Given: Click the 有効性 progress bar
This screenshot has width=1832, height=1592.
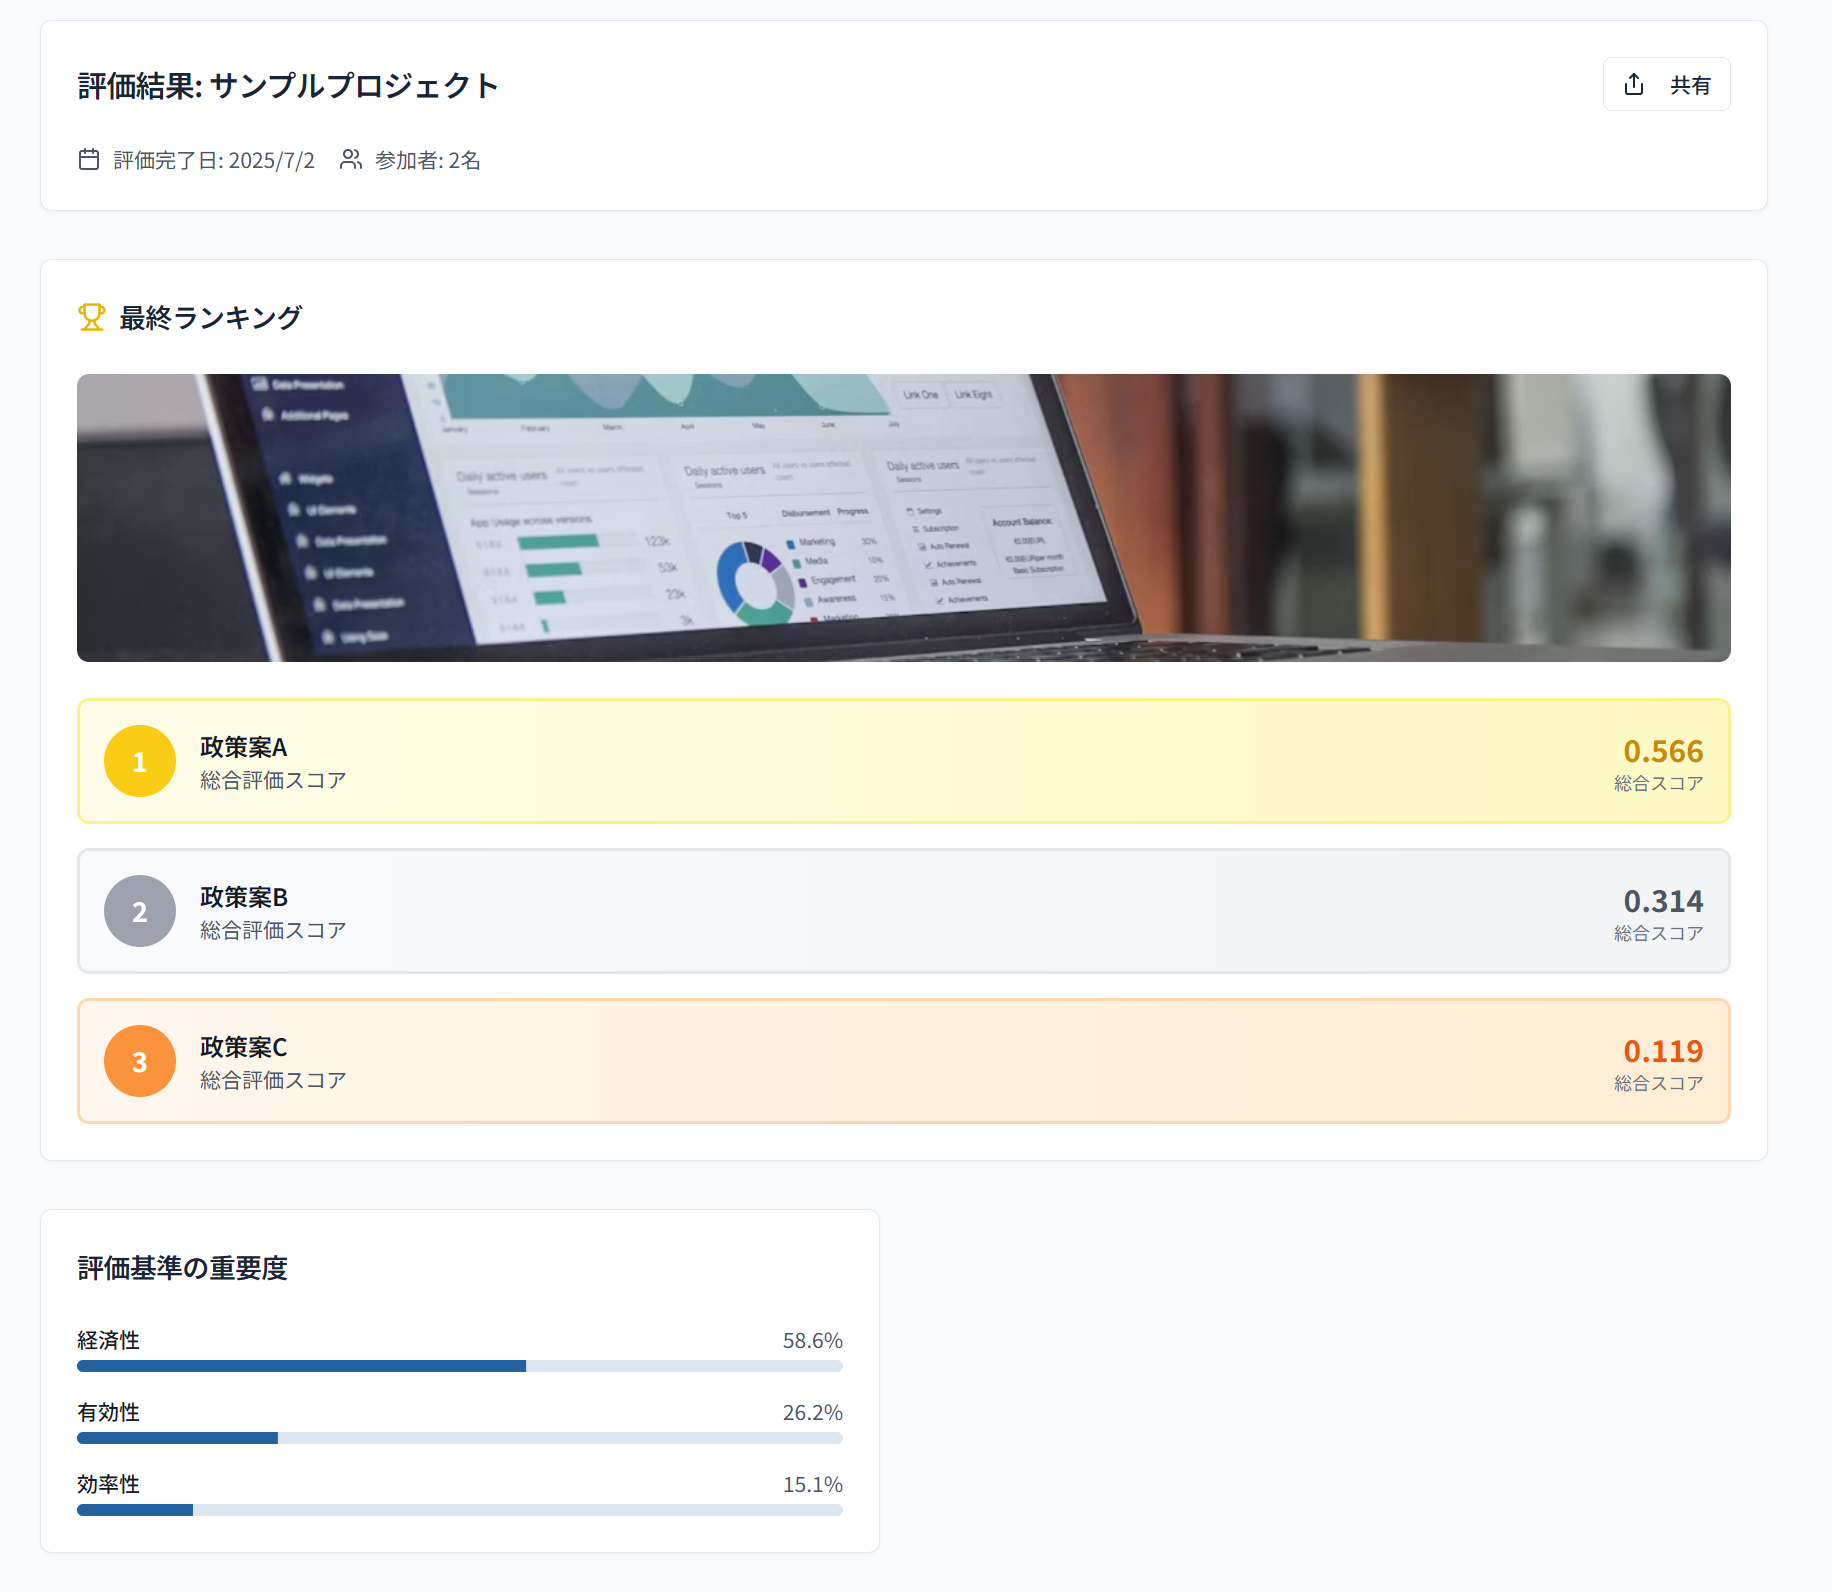Looking at the screenshot, I should tap(460, 1438).
